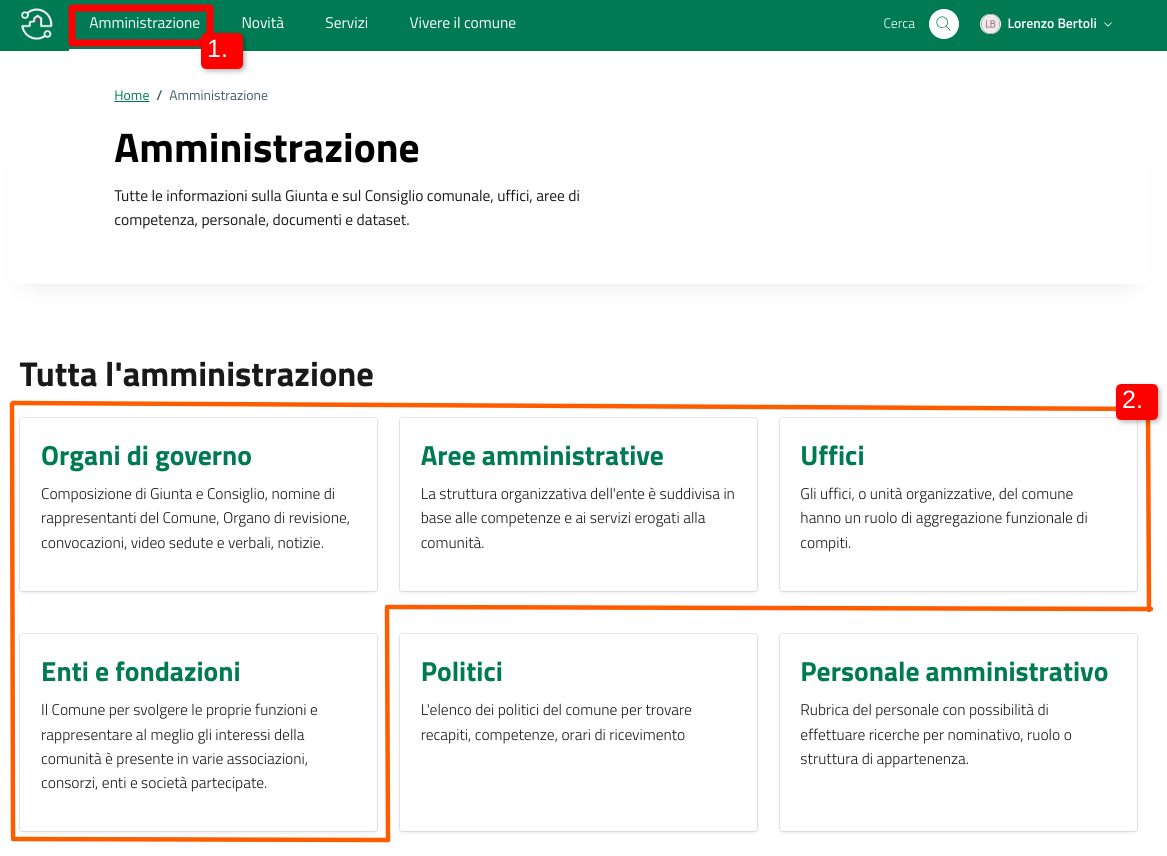Navigate to Vivere il comune
Screen dimensions: 1167x856
click(462, 23)
